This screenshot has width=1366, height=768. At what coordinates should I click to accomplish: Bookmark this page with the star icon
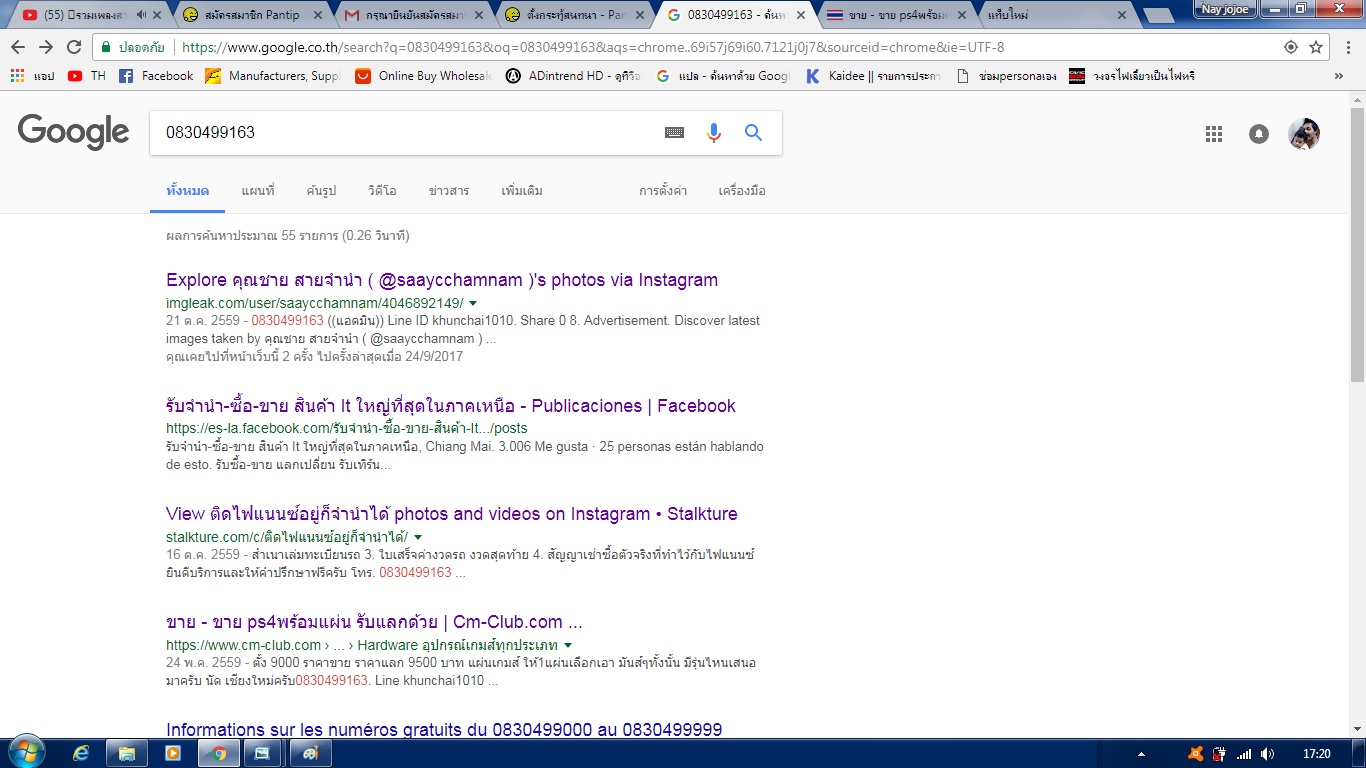click(x=1316, y=47)
